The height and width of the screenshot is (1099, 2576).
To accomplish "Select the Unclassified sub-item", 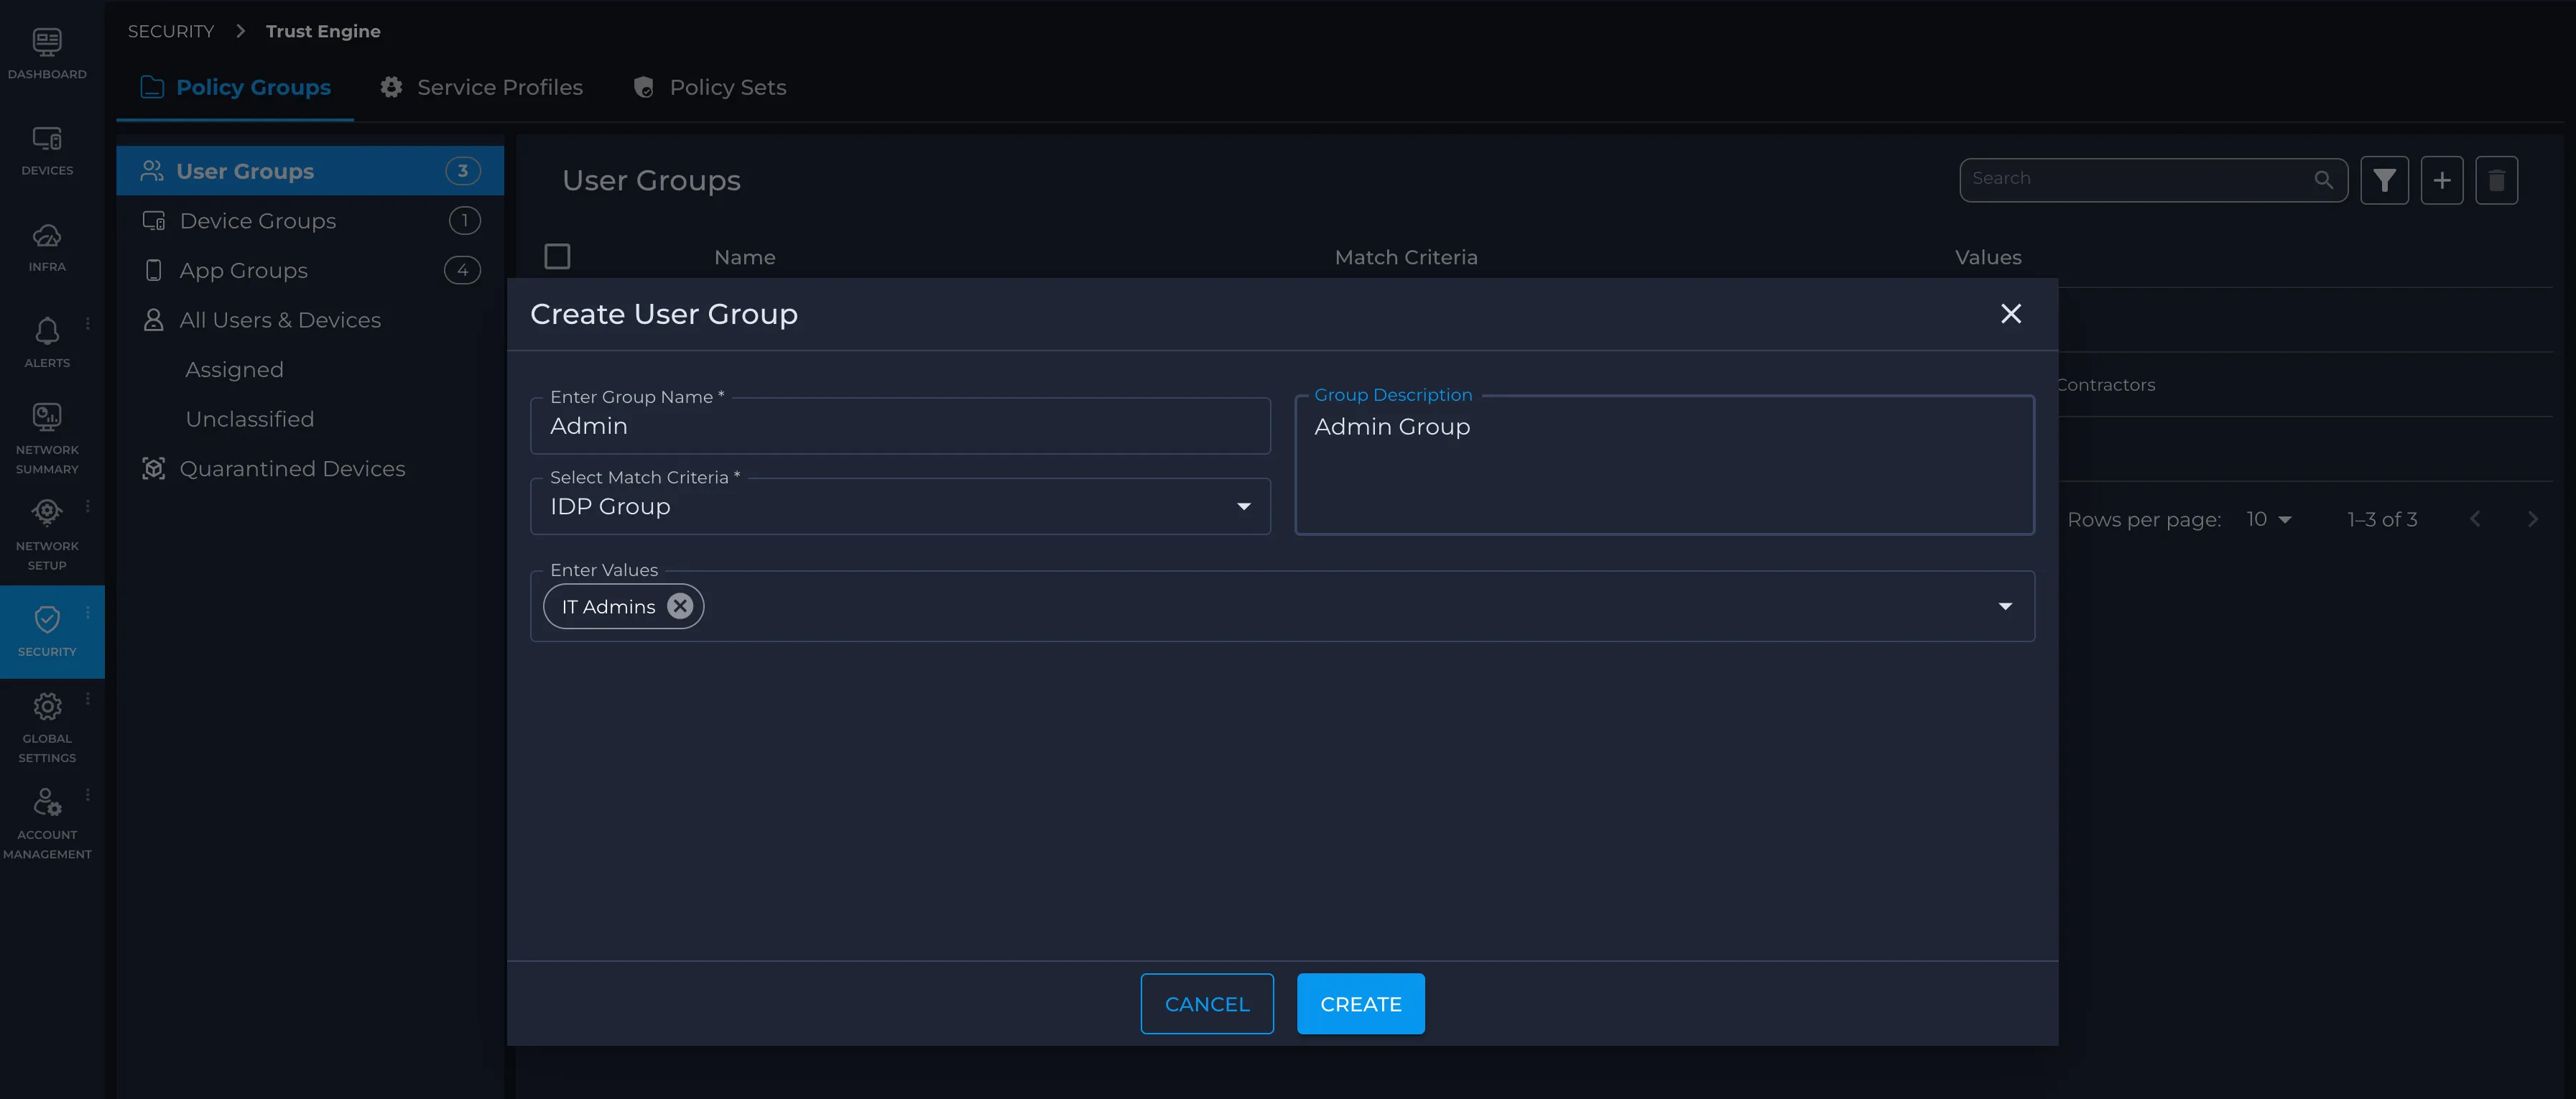I will click(x=250, y=419).
